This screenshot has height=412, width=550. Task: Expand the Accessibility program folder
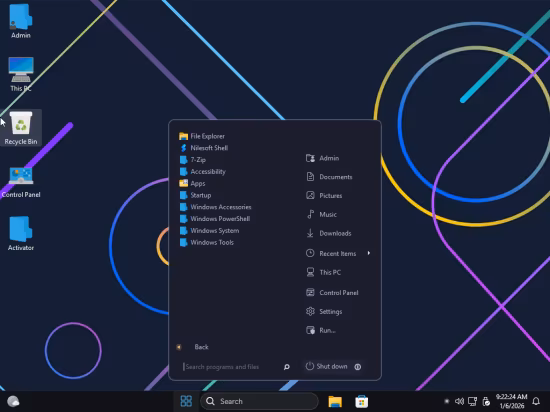(202, 171)
